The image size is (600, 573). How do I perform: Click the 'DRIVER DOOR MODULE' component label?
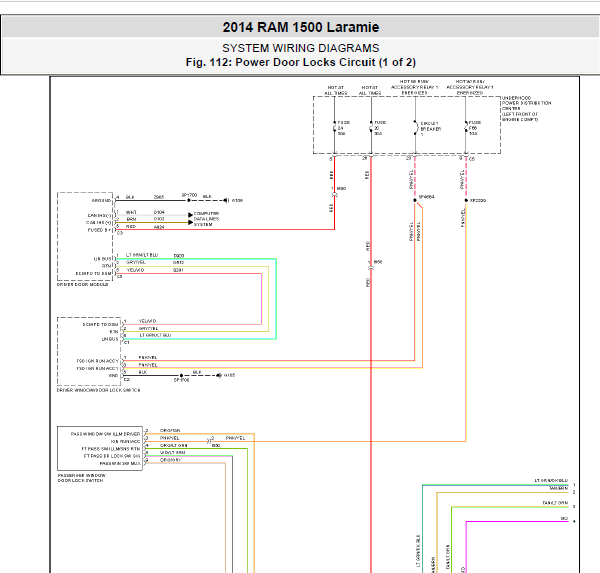83,284
